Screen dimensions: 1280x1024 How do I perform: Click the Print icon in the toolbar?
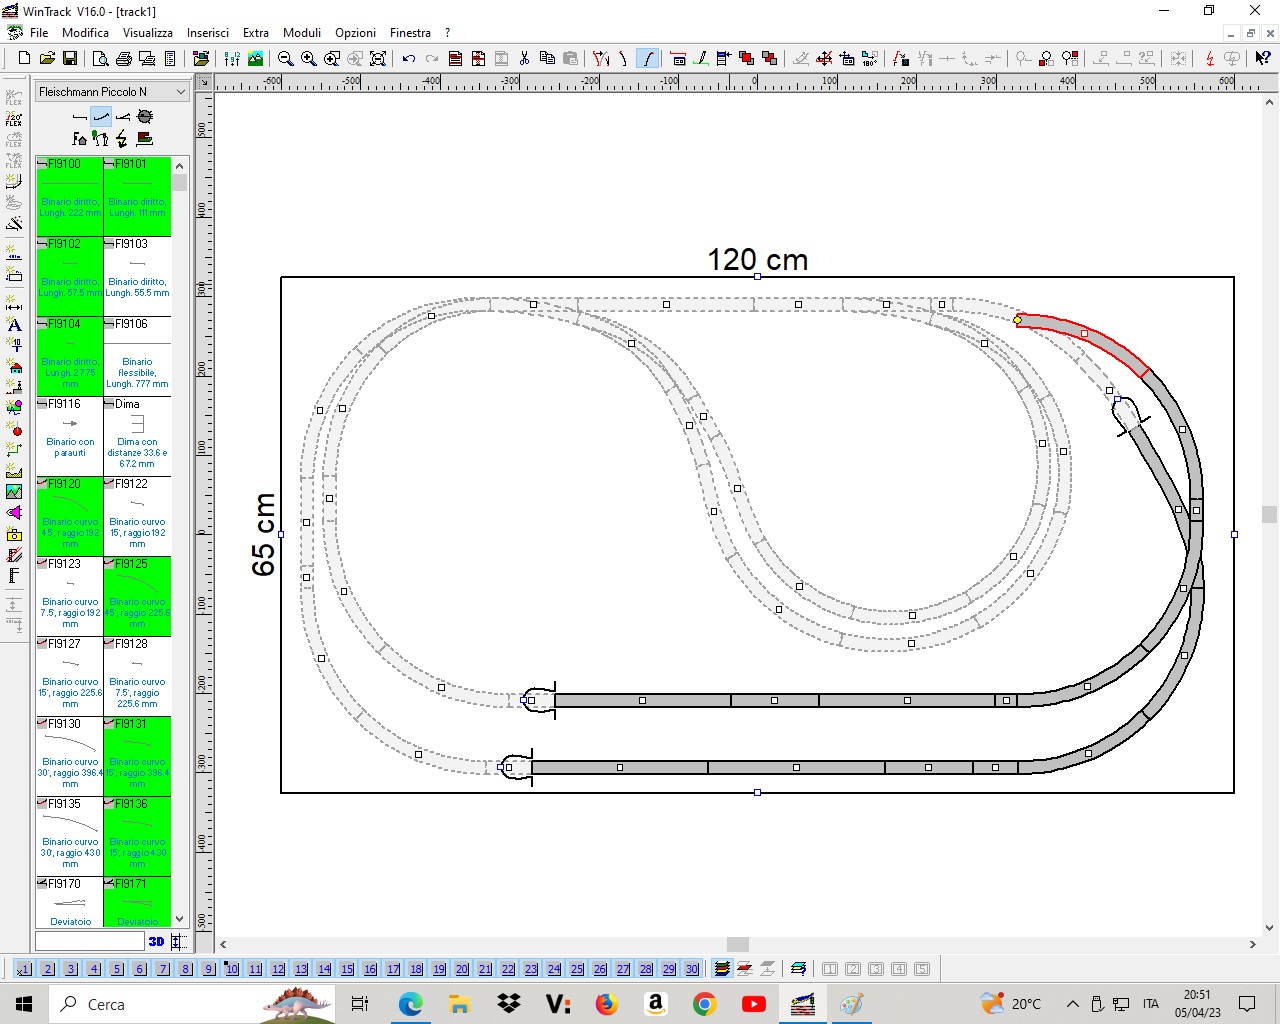pyautogui.click(x=124, y=59)
